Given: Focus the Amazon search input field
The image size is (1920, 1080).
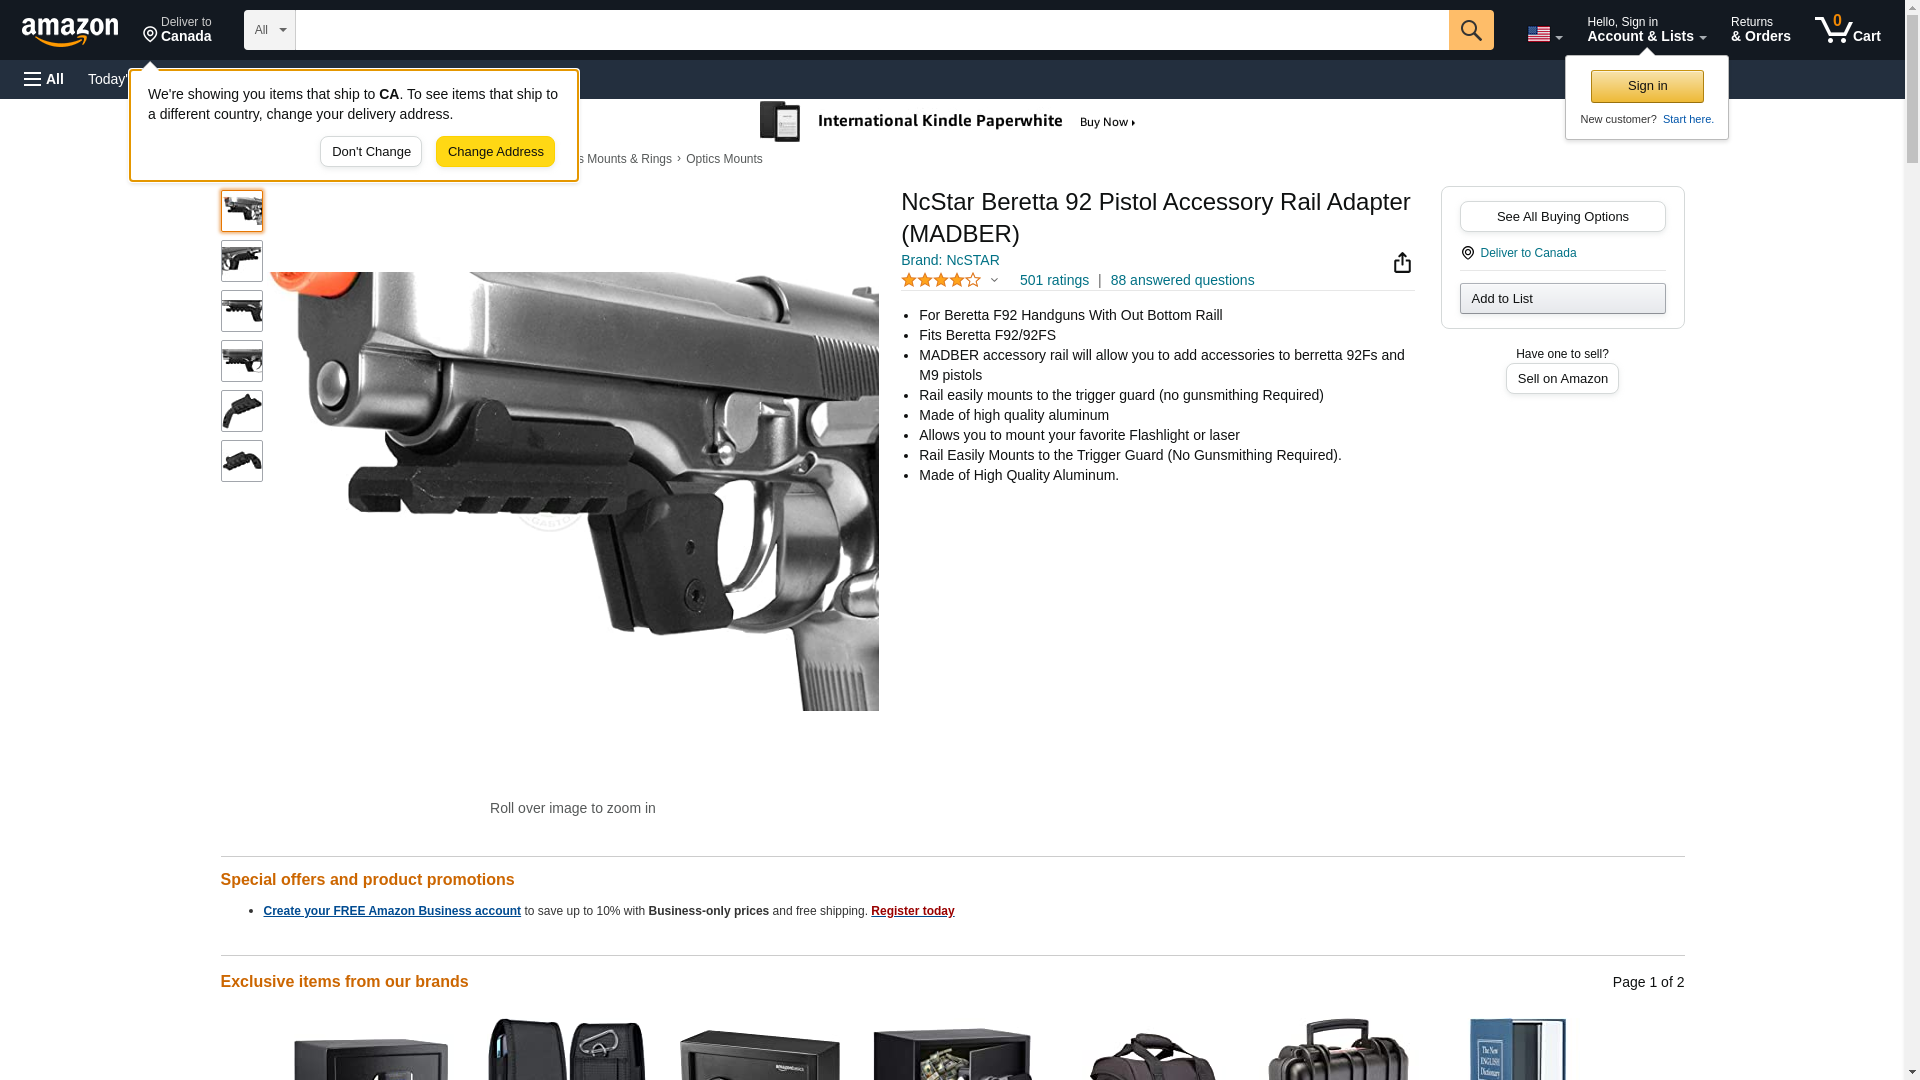Looking at the screenshot, I should click(871, 30).
